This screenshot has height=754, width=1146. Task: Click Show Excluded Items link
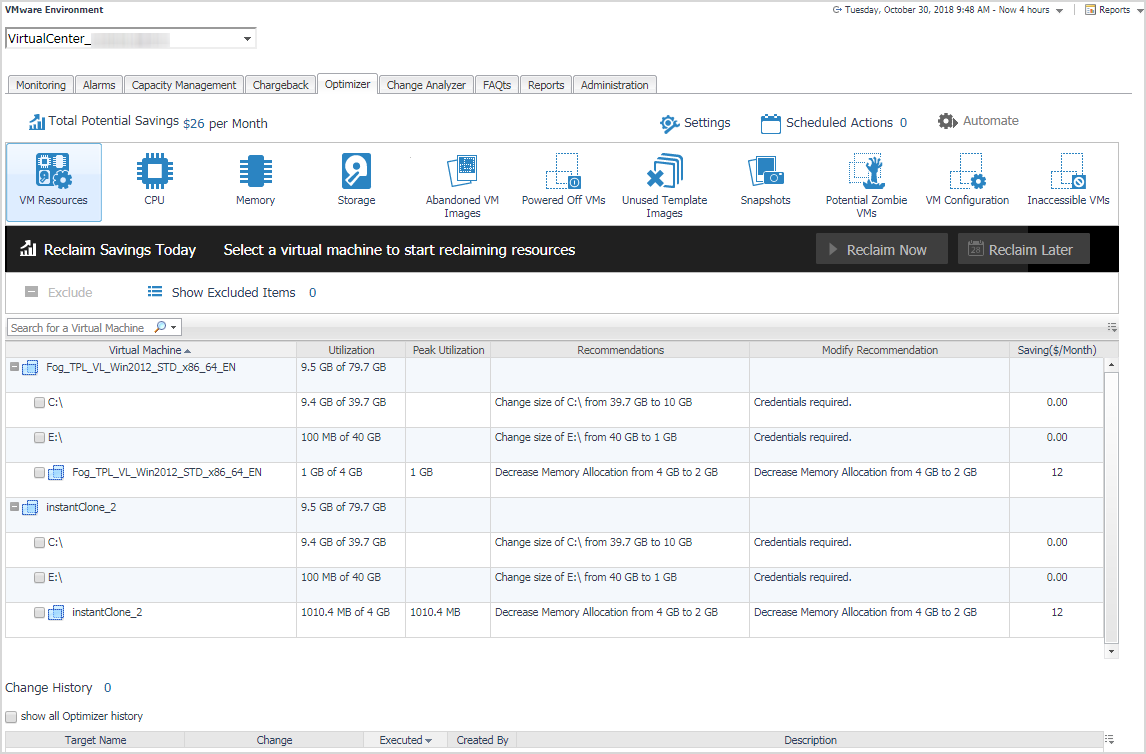pyautogui.click(x=232, y=293)
